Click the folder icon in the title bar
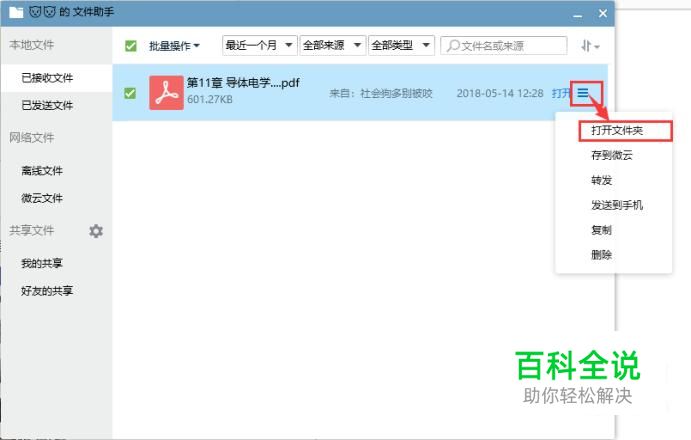691x440 pixels. tap(16, 12)
